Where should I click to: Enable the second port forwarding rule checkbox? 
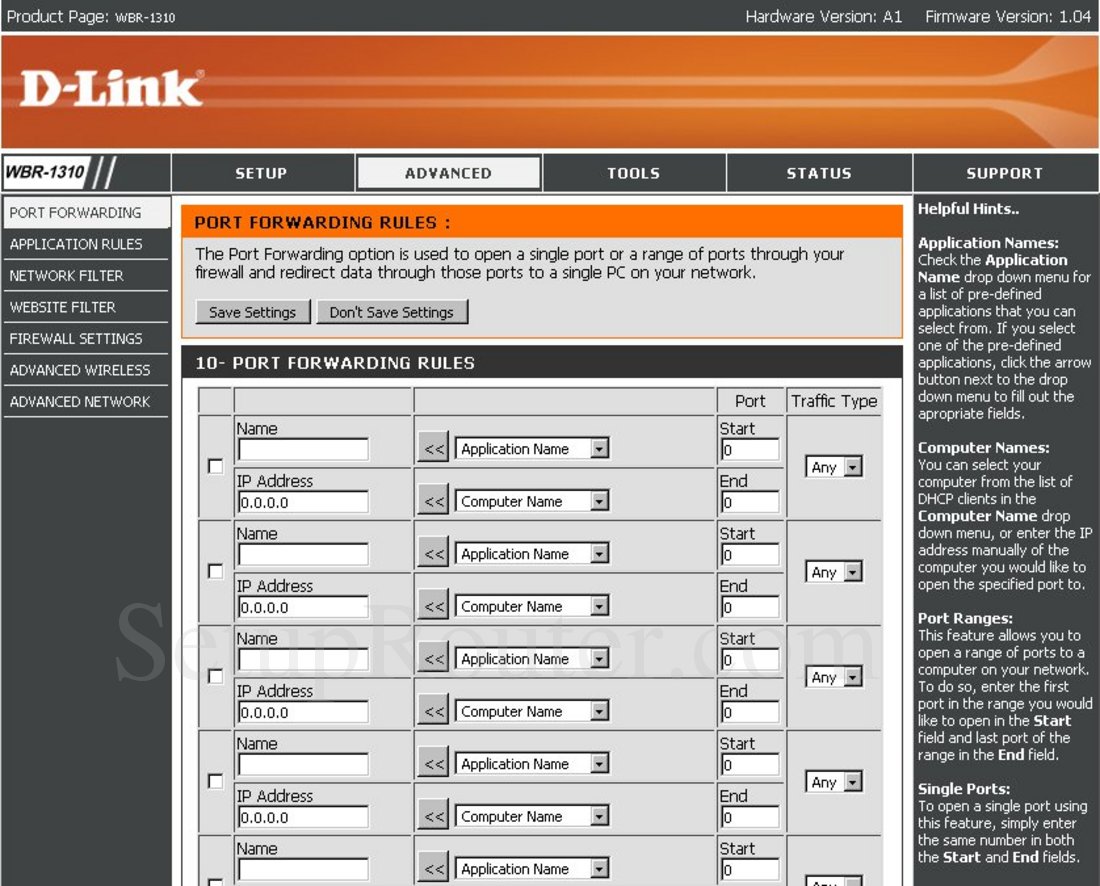coord(215,571)
